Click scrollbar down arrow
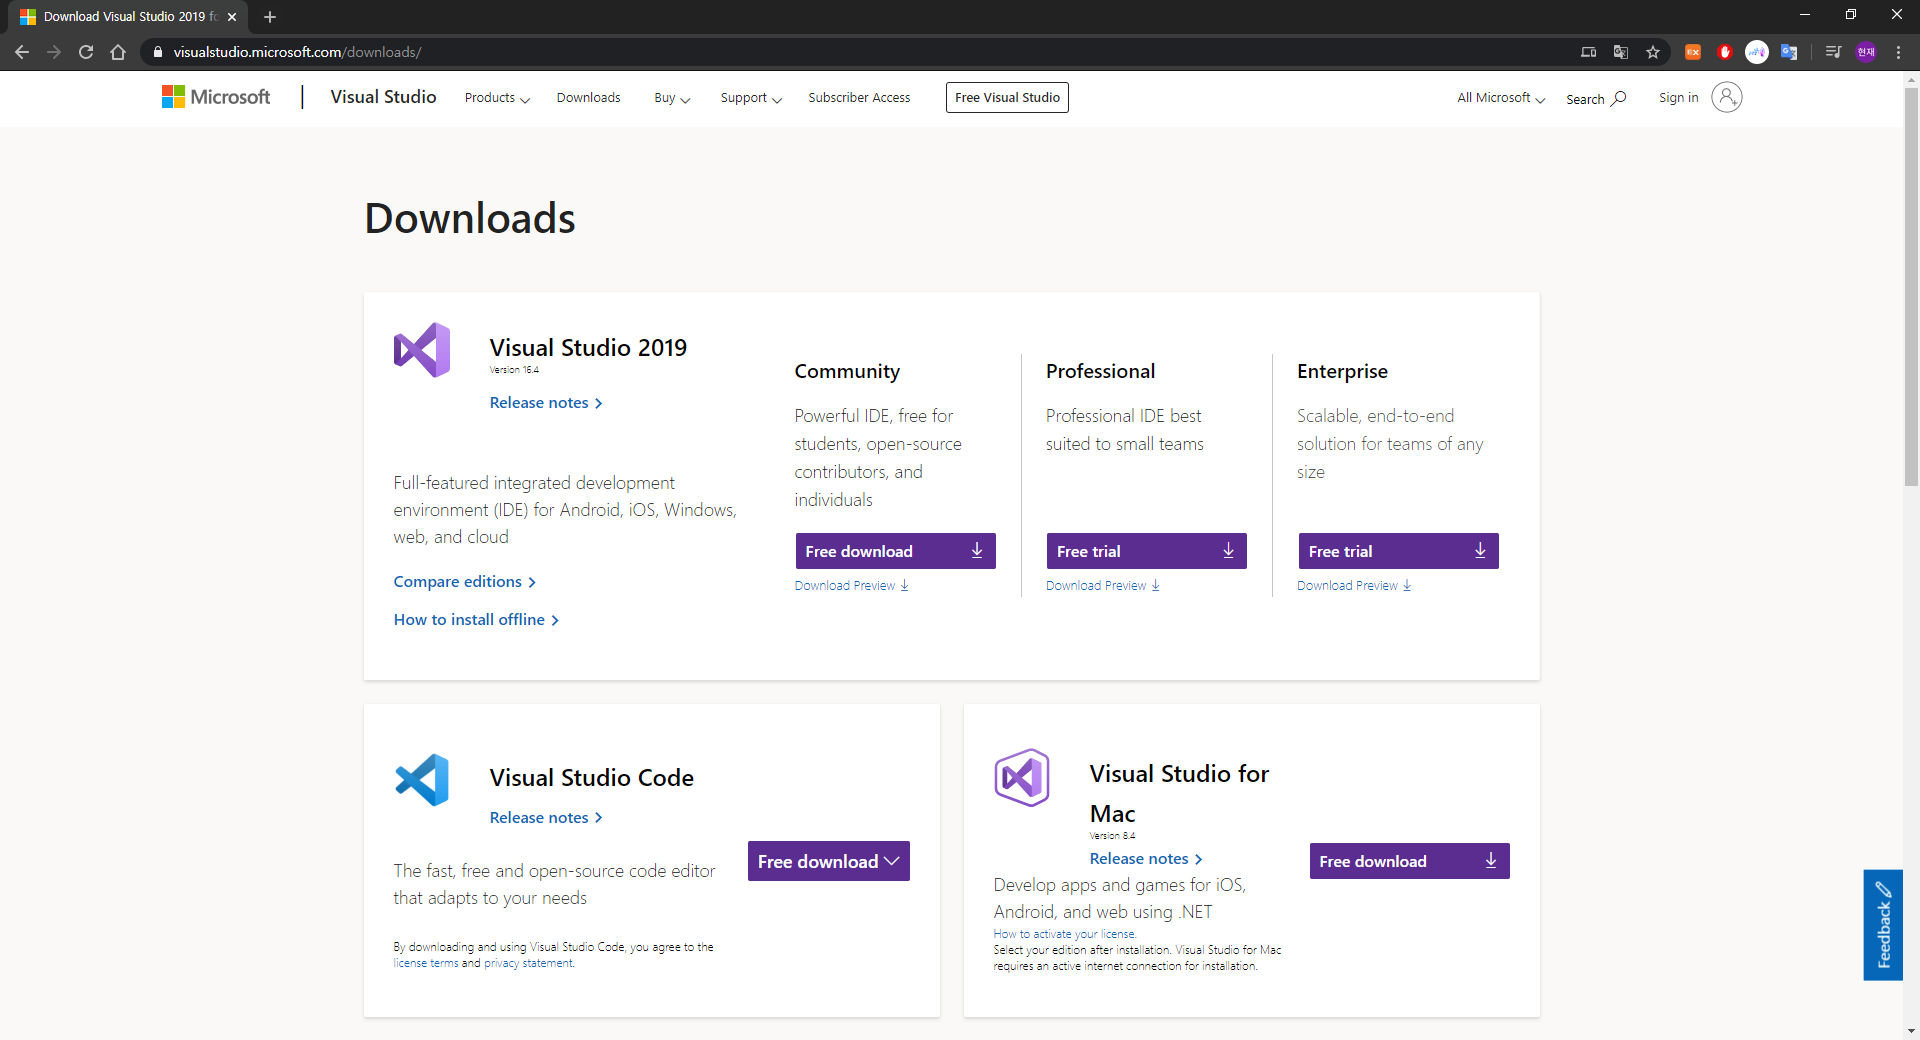 [x=1911, y=1031]
